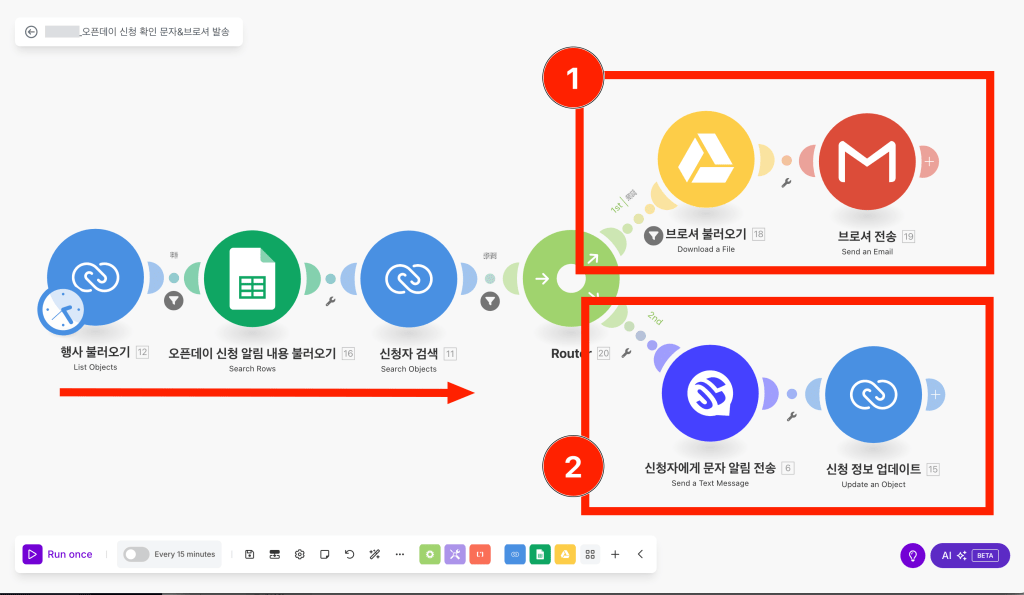
Task: Open the 행사 불러오기 List Objects module
Action: tap(95, 278)
